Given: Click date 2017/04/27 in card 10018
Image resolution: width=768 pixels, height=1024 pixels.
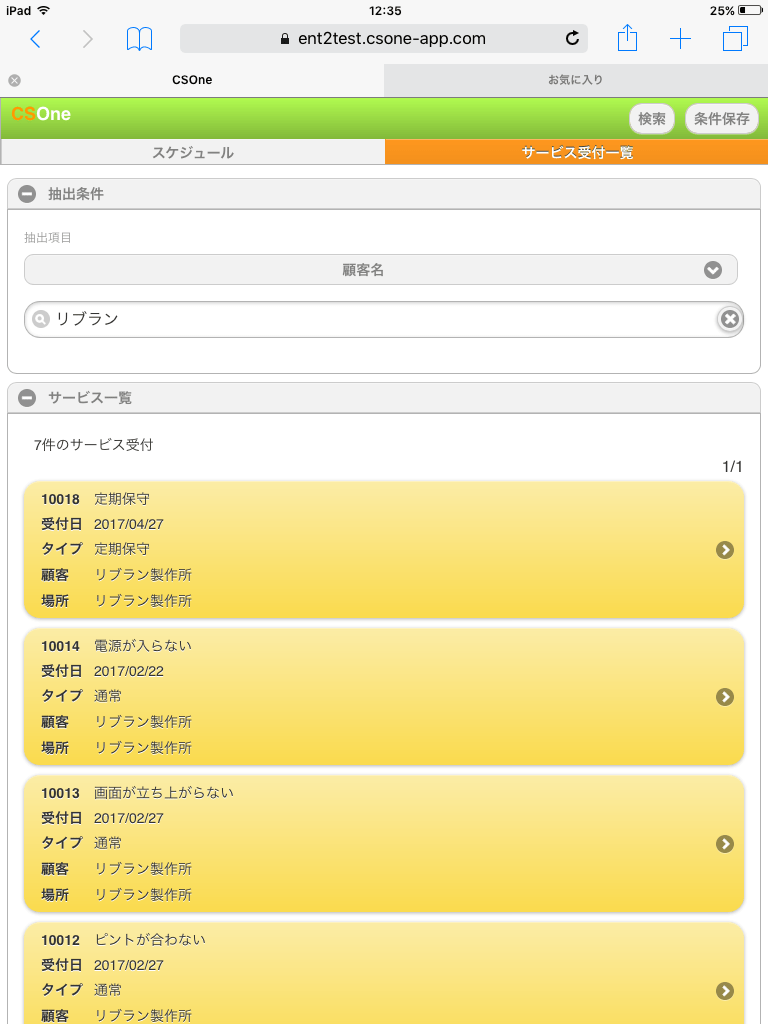Looking at the screenshot, I should pyautogui.click(x=129, y=524).
